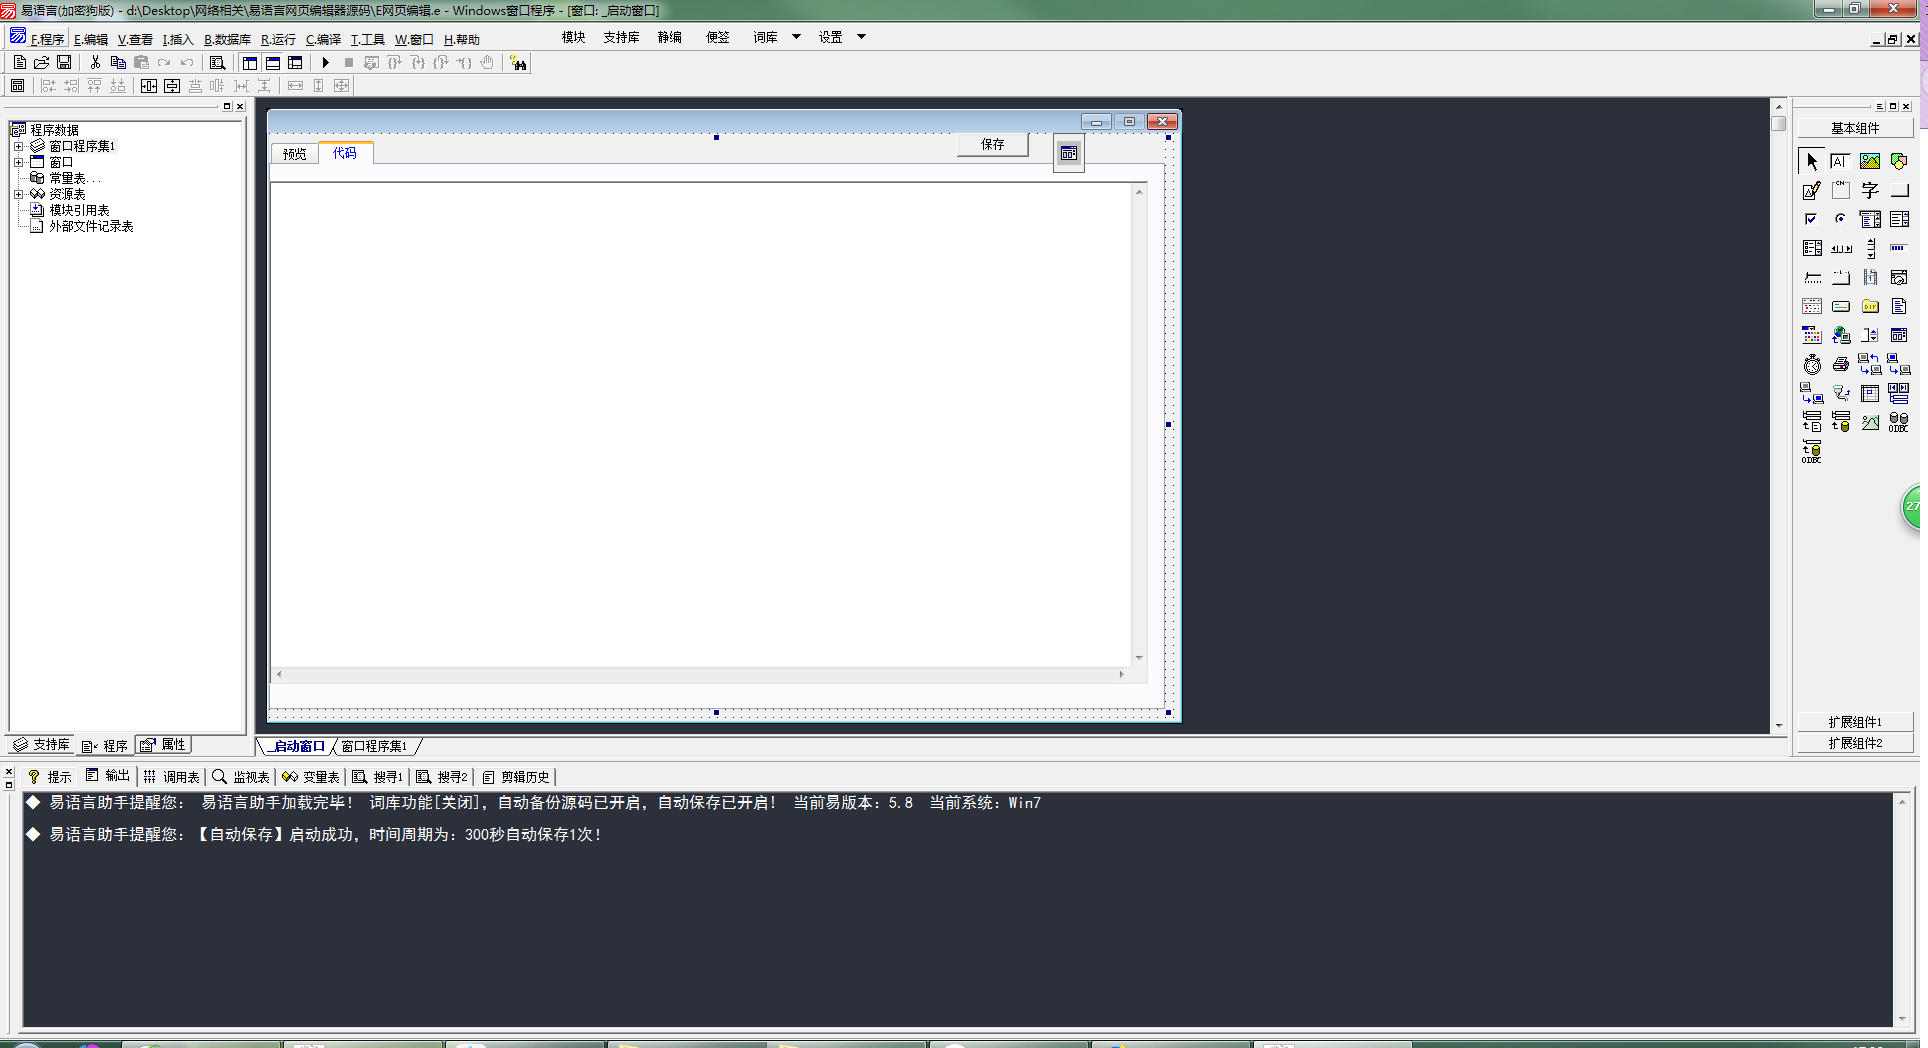Pick the picture box component
The width and height of the screenshot is (1928, 1048).
[1870, 161]
